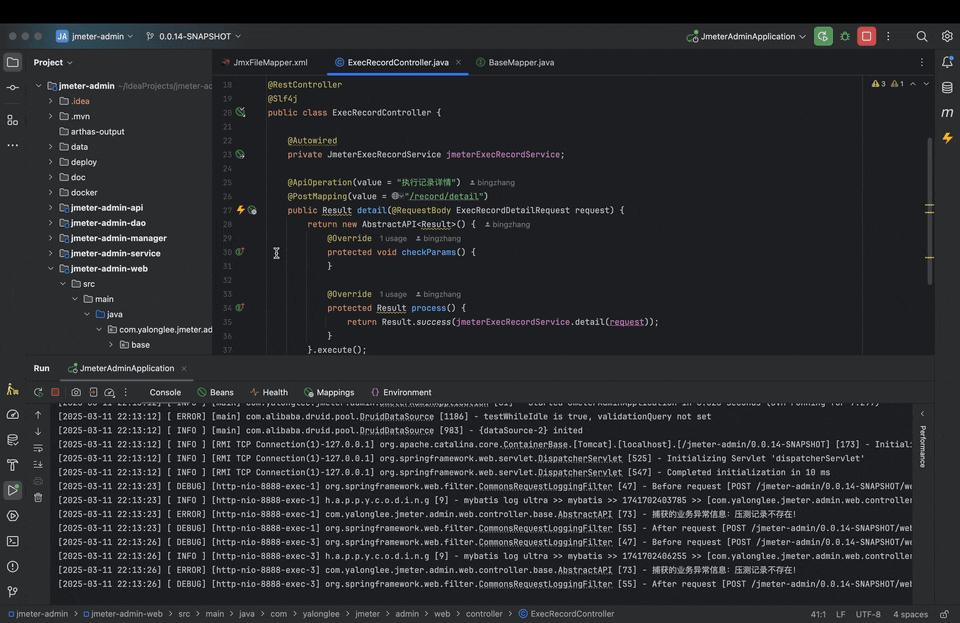Switch to the Beans tab
Image resolution: width=960 pixels, height=623 pixels.
215,392
